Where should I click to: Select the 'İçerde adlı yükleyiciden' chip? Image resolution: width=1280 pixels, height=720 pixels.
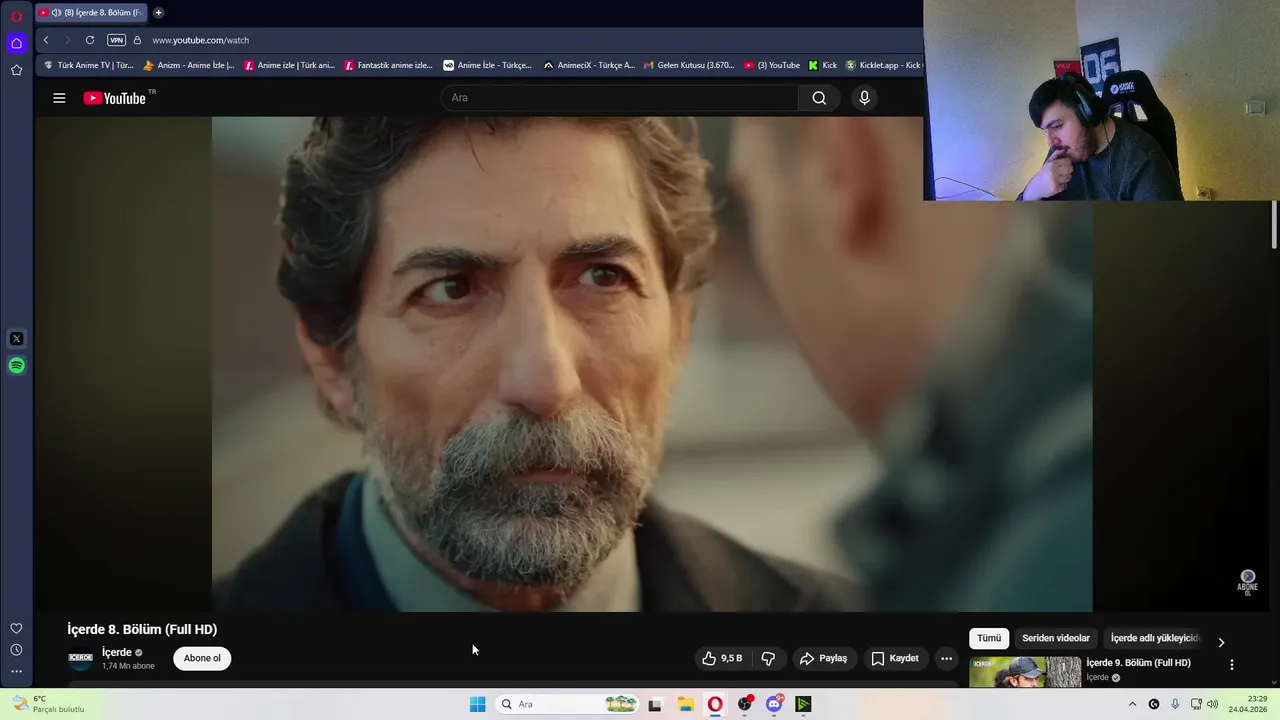1155,638
